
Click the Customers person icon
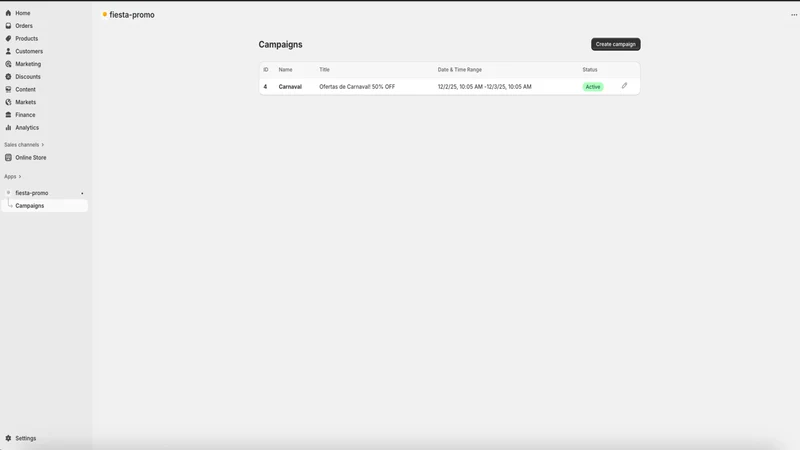coord(8,52)
